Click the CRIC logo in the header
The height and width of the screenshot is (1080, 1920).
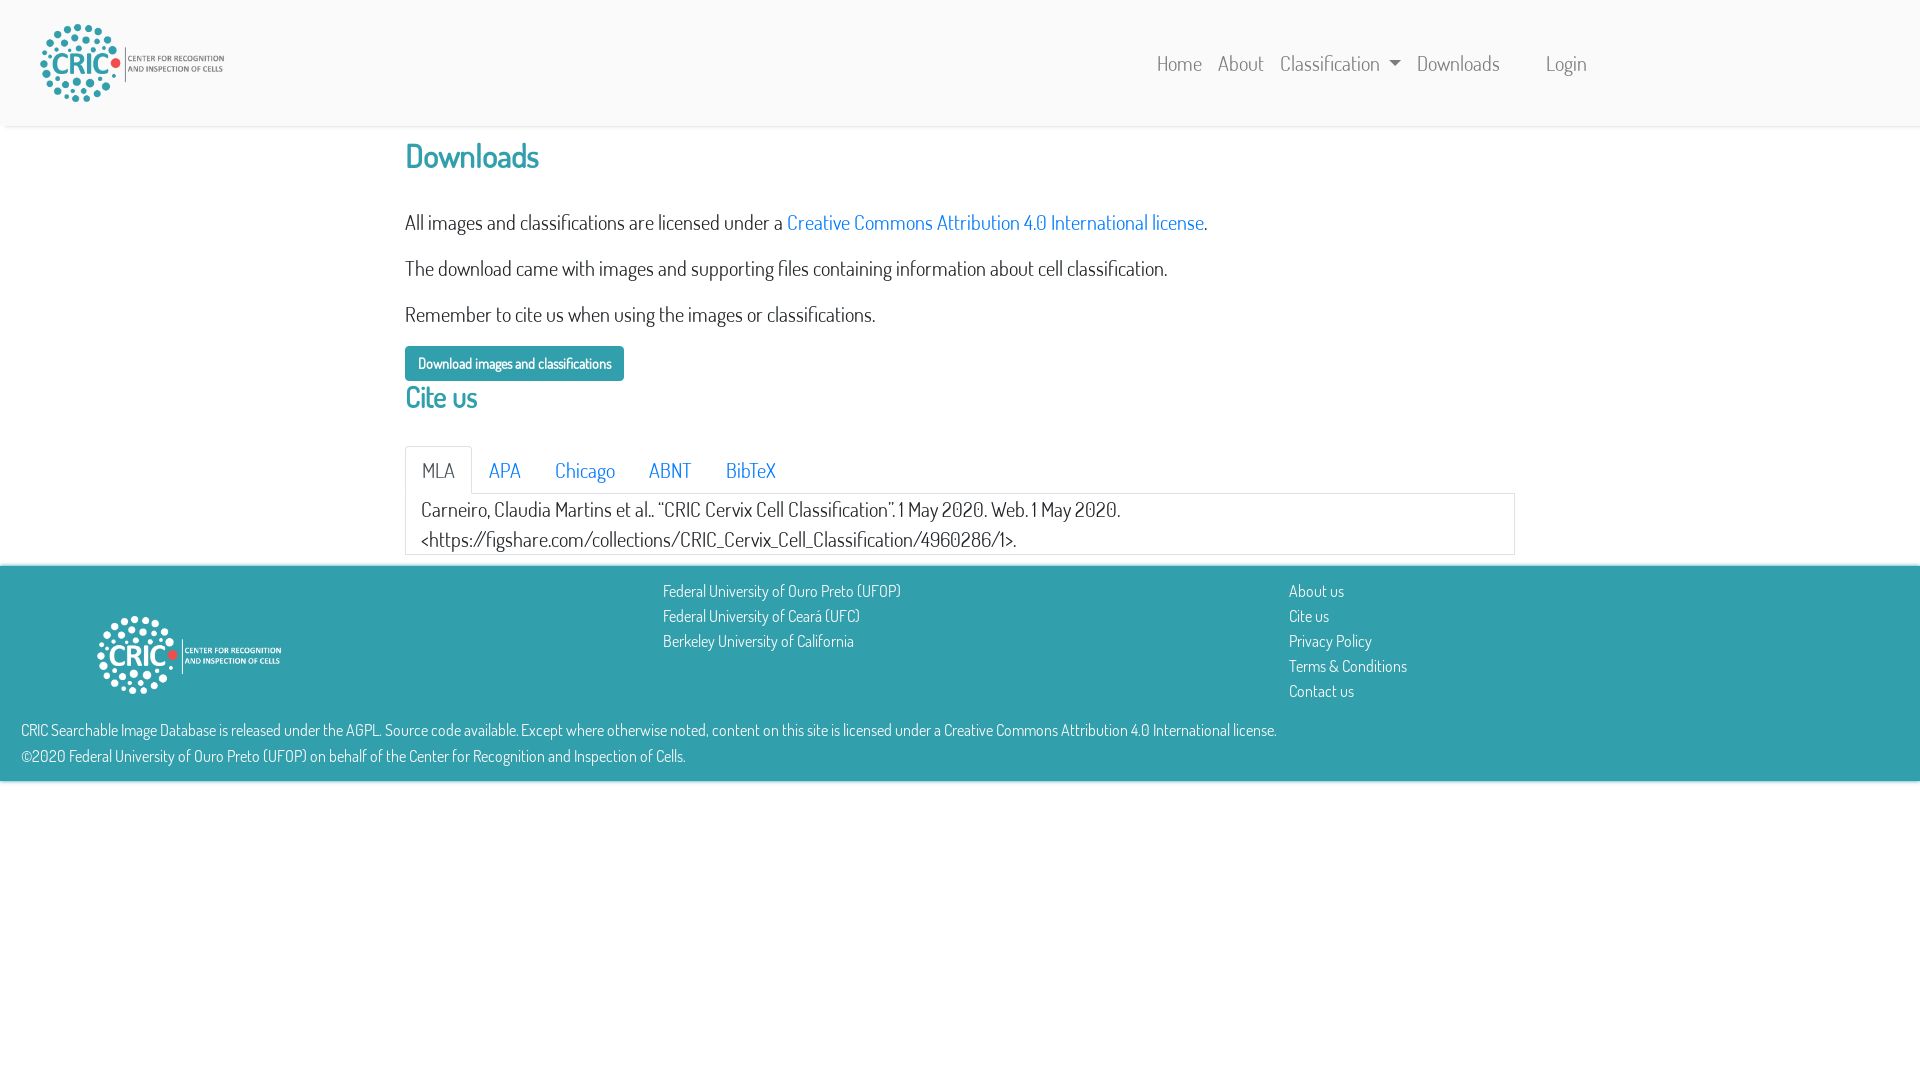[x=132, y=63]
